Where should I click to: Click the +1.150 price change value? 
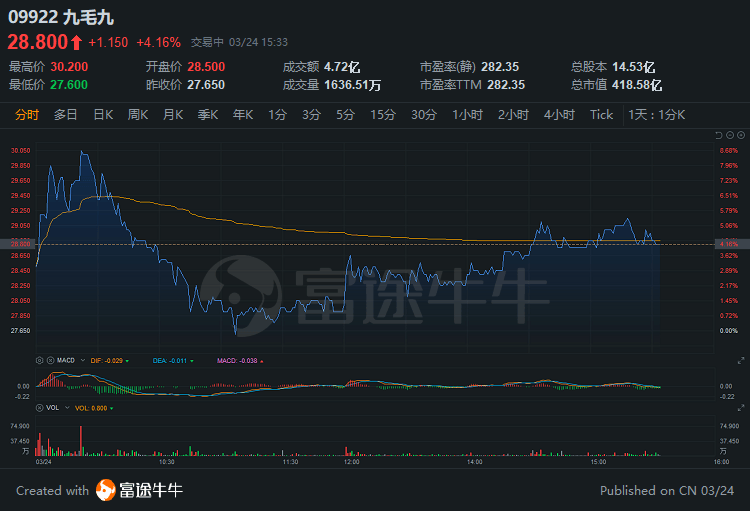click(x=108, y=43)
